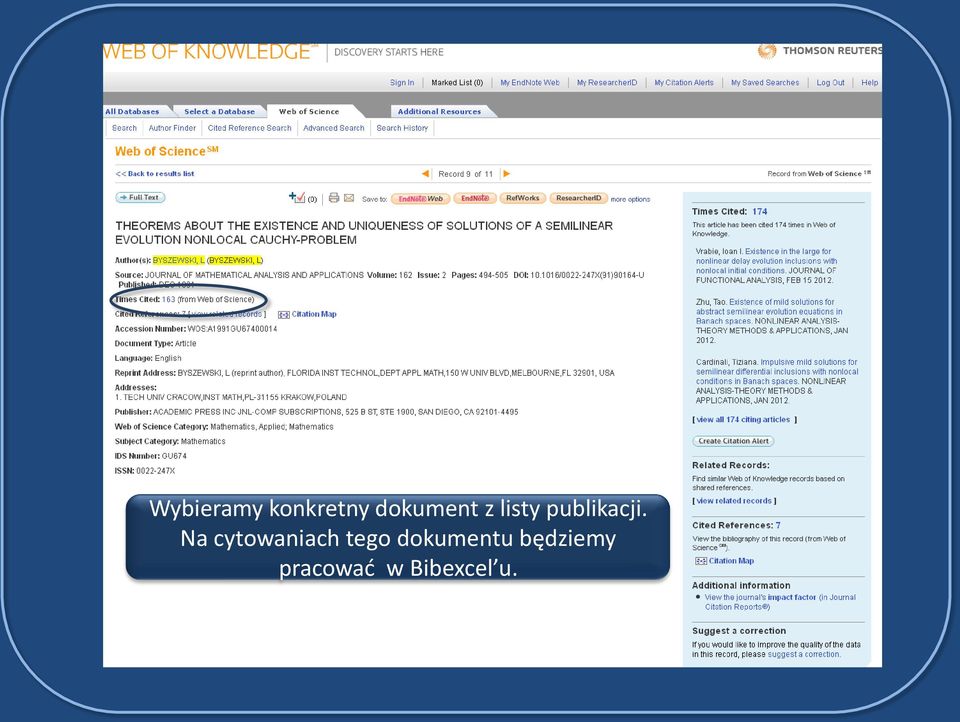Create Citation Alert for this article

[733, 441]
